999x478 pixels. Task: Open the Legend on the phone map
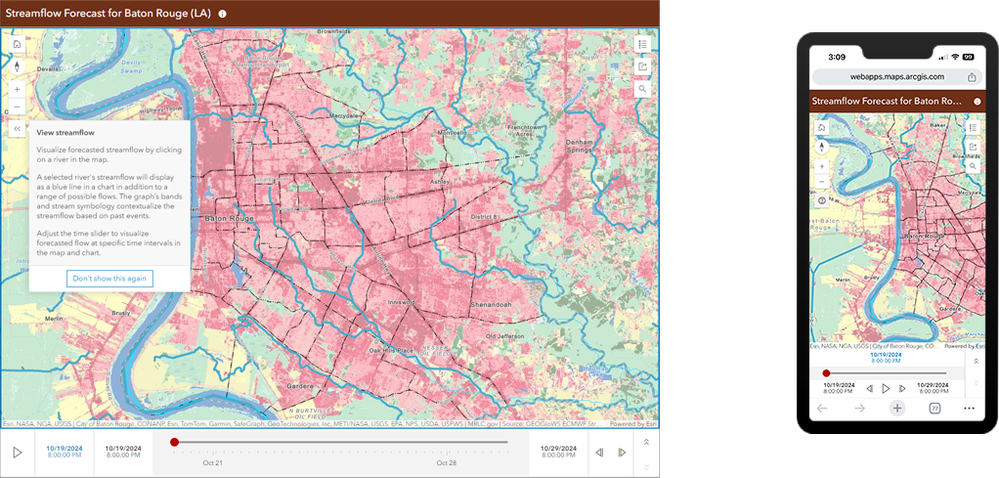(x=973, y=128)
